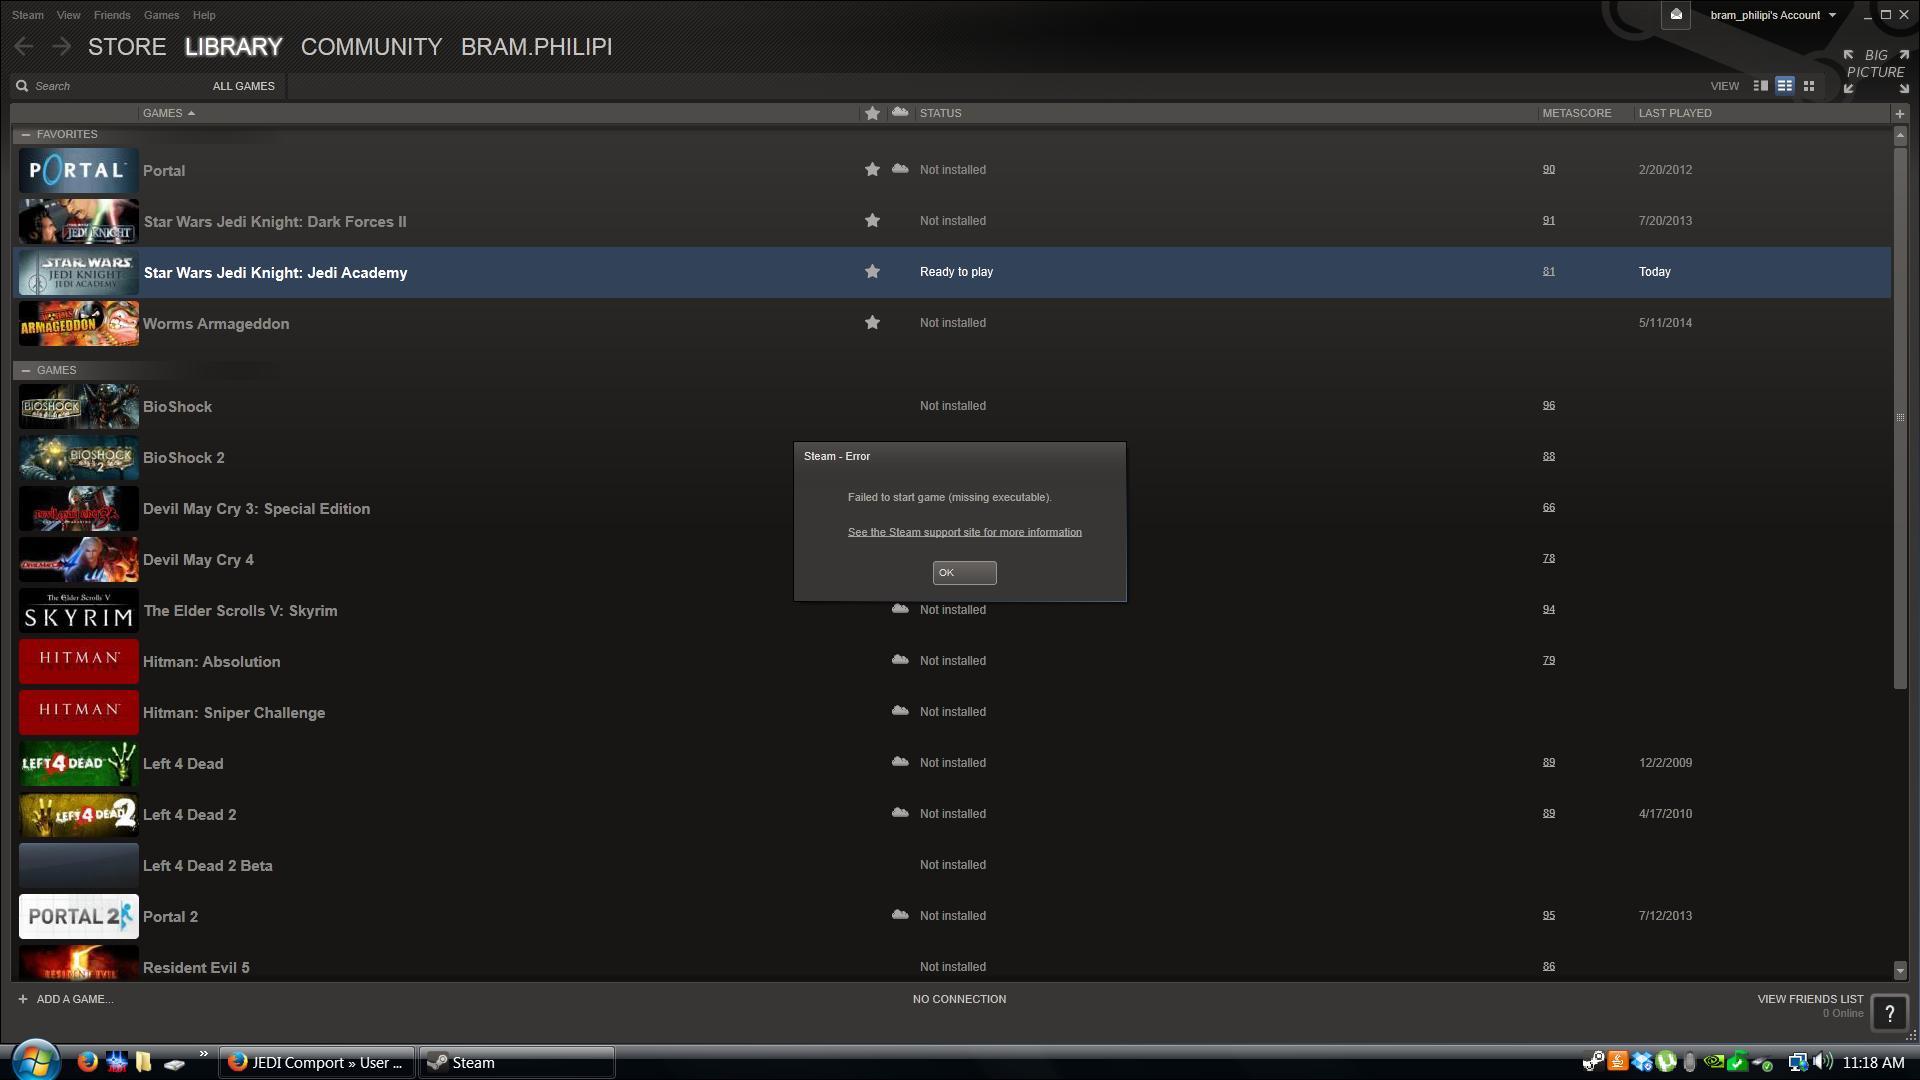This screenshot has height=1080, width=1920.
Task: Open the Friends menu
Action: pyautogui.click(x=111, y=15)
